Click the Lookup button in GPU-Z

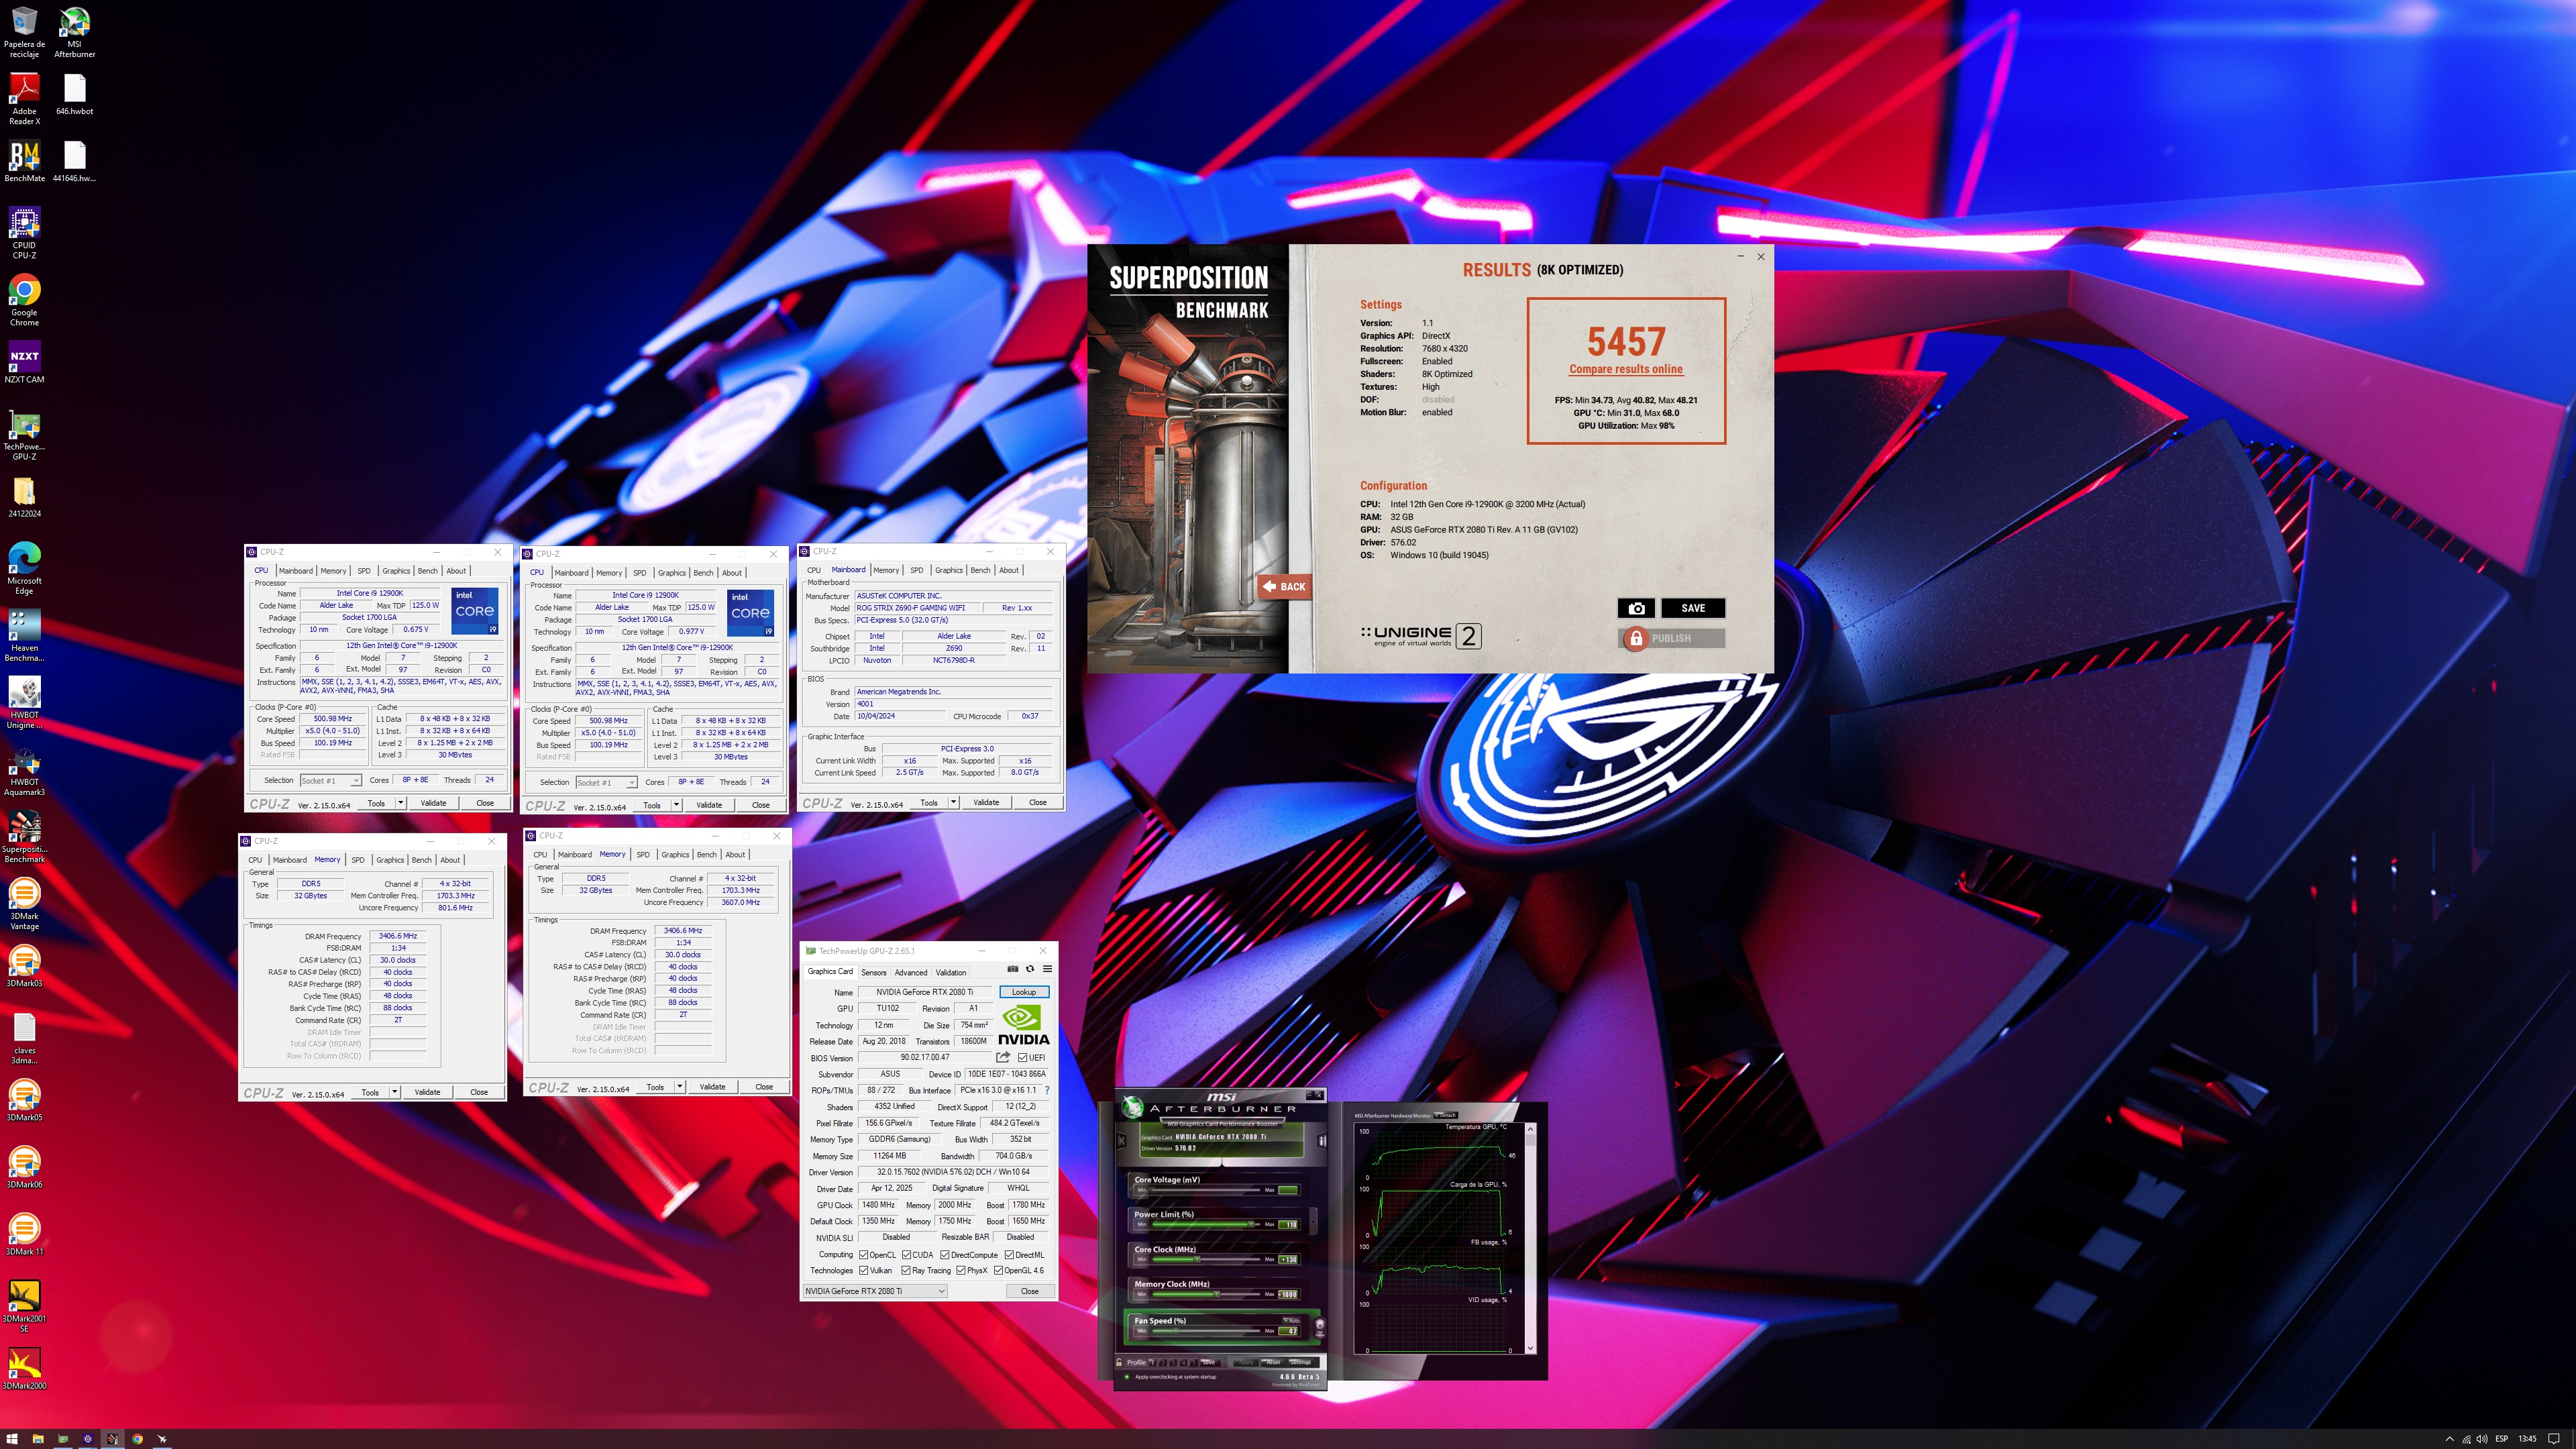click(x=1023, y=992)
